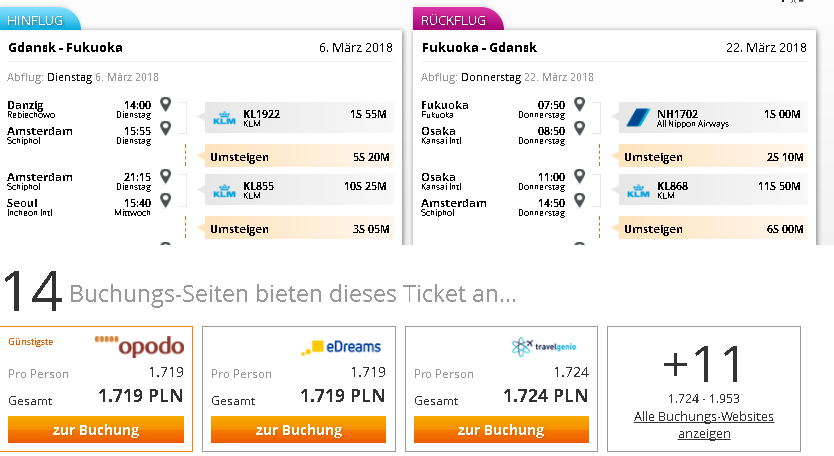The width and height of the screenshot is (834, 456).
Task: Click the location pin next to Seoul 15:40
Action: coord(165,200)
